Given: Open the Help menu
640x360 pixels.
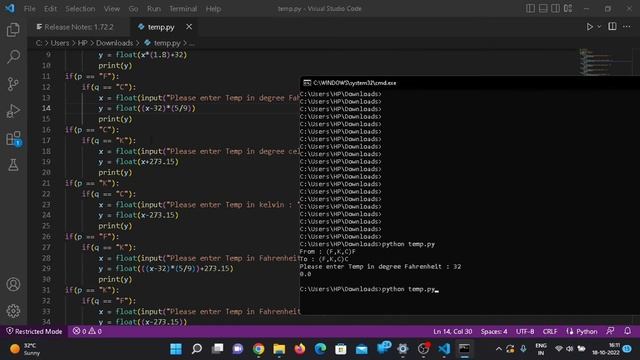Looking at the screenshot, I should coord(213,9).
